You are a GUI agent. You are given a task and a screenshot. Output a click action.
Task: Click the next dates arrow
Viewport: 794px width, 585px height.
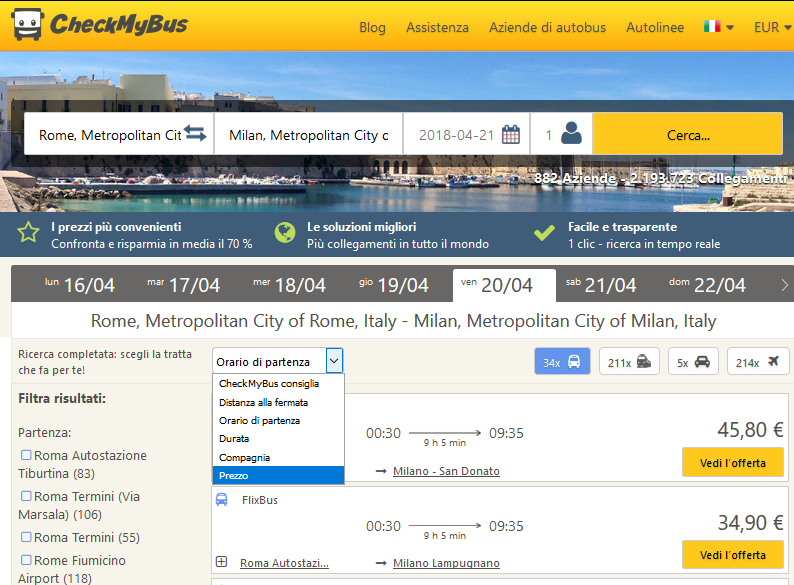tap(784, 285)
